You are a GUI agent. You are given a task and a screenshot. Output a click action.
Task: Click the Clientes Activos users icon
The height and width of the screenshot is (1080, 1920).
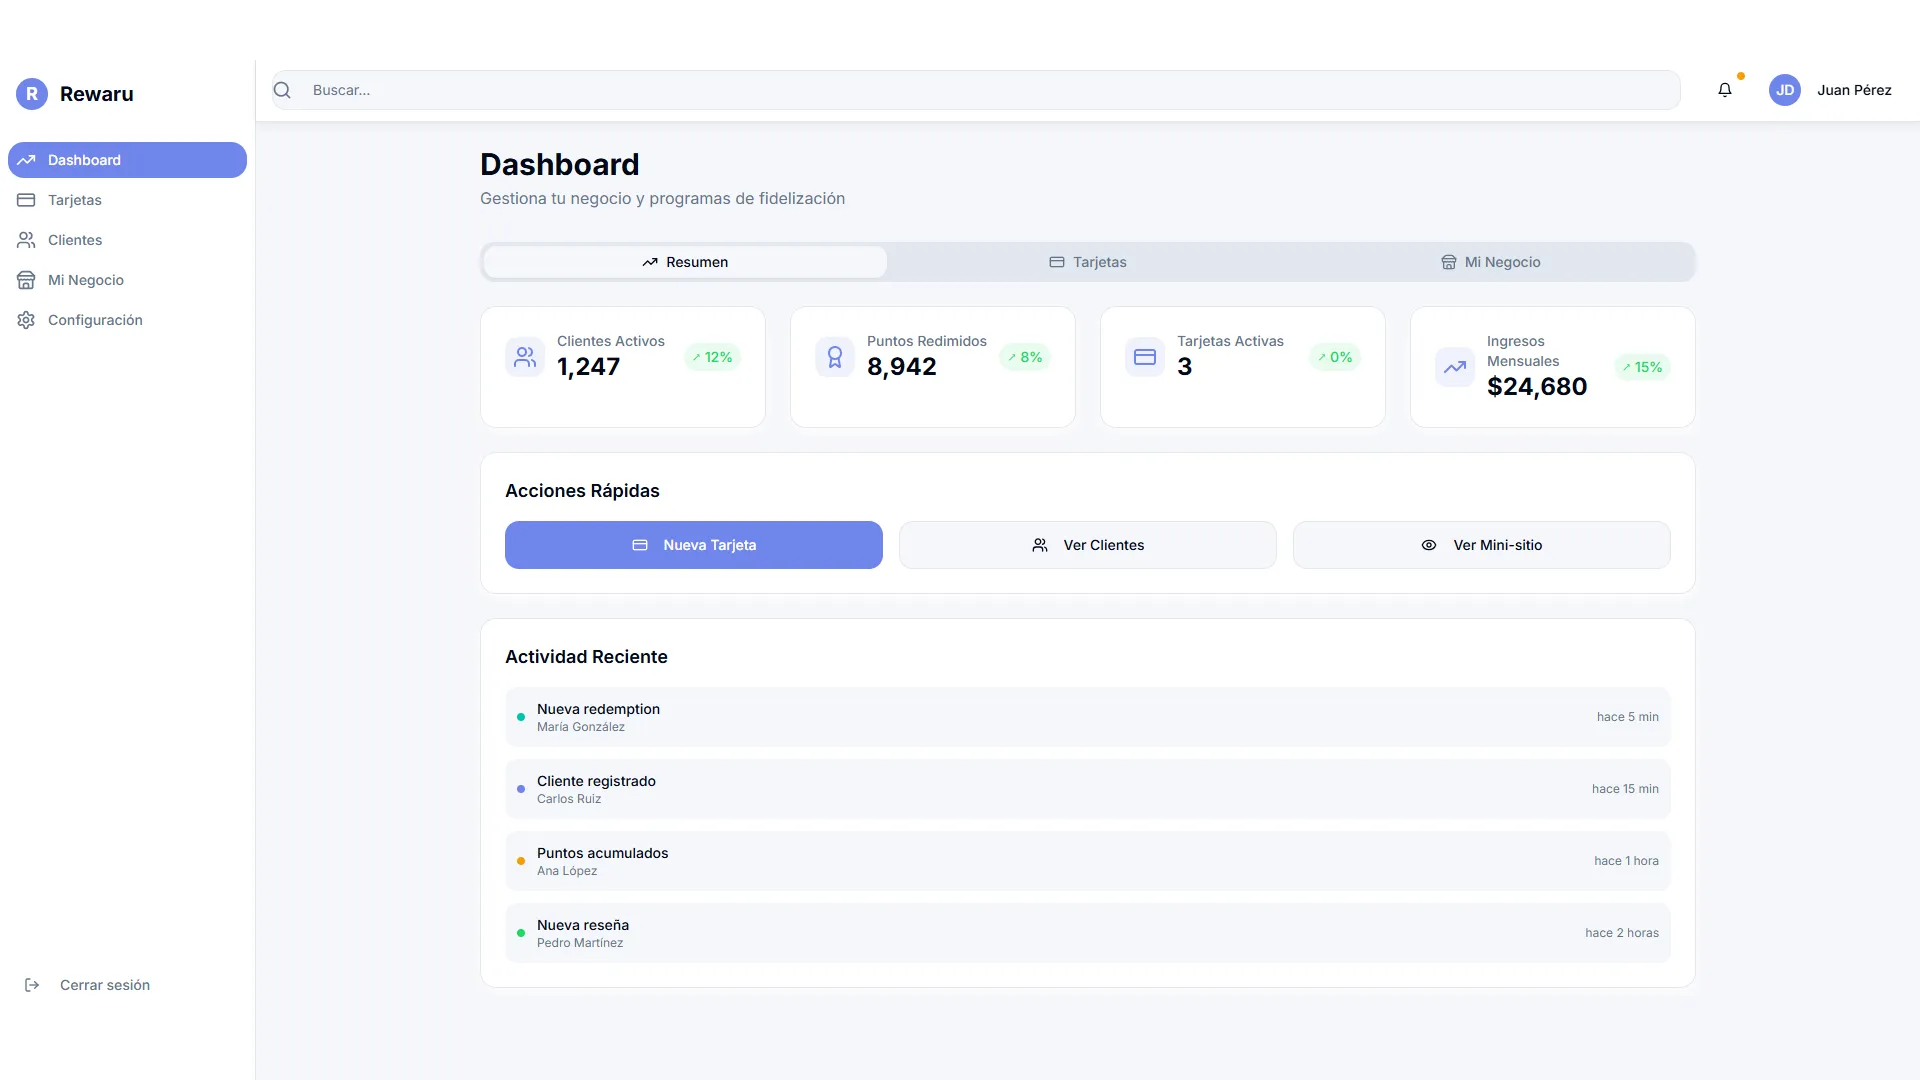525,357
